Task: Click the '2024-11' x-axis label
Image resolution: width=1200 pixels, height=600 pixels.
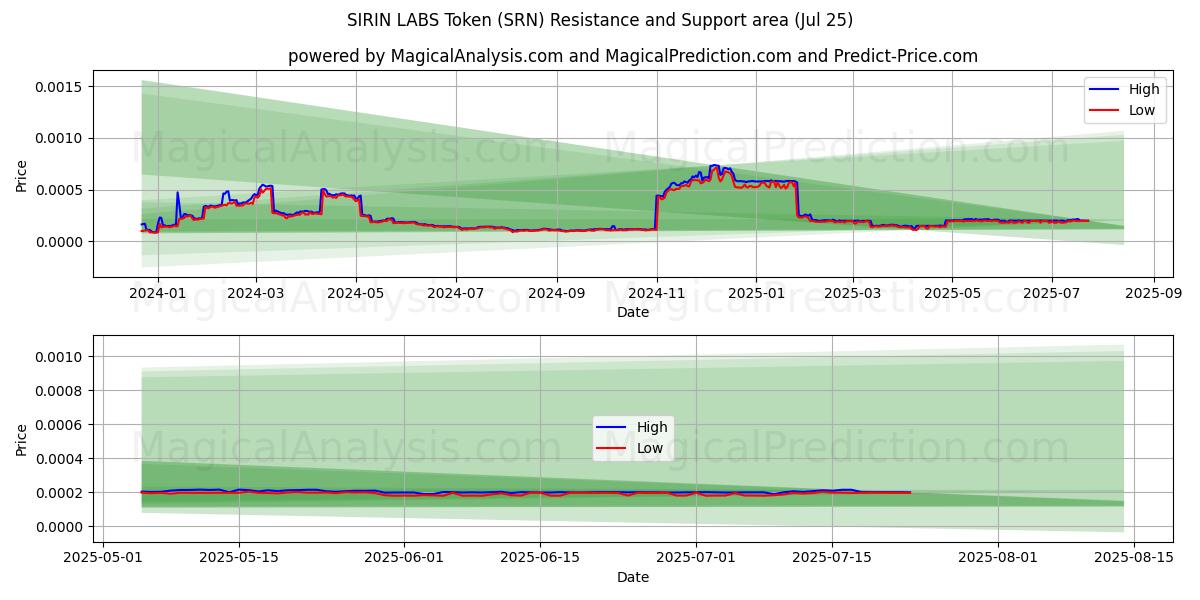Action: pos(657,293)
